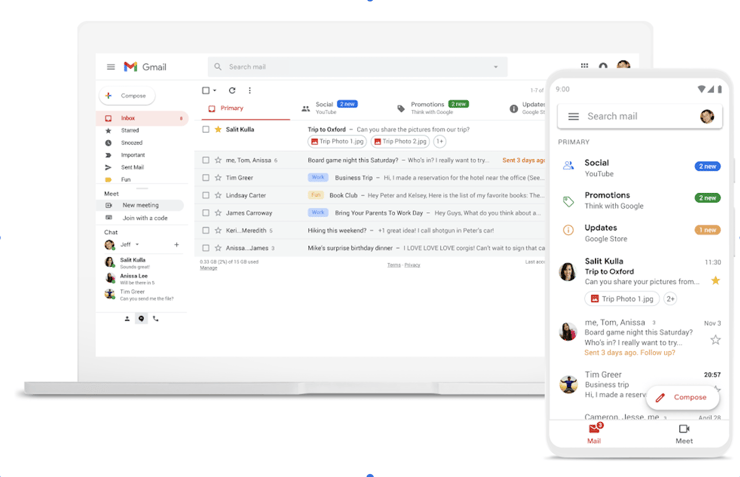
Task: Tap the hamburger menu in phone search bar
Action: 573,116
